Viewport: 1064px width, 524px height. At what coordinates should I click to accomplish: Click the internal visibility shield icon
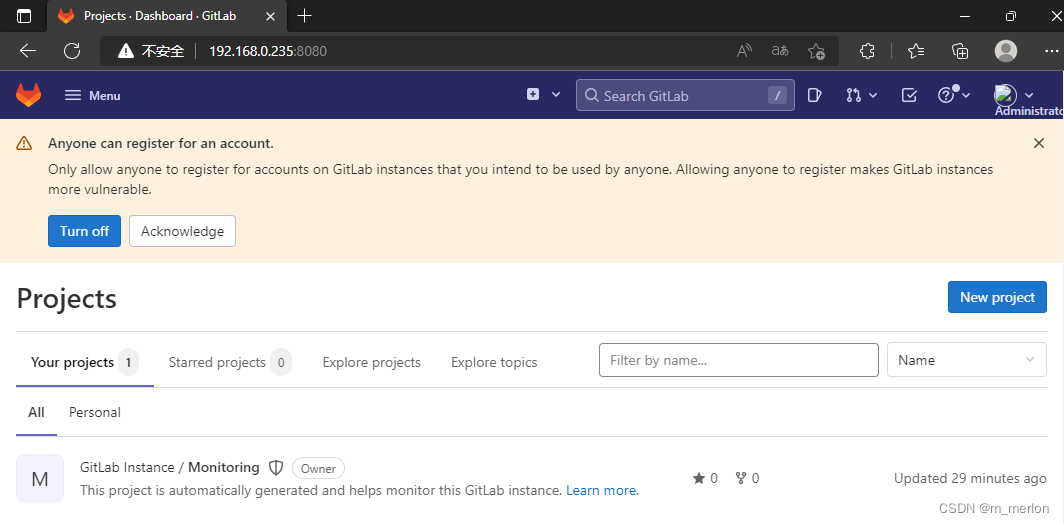point(276,468)
